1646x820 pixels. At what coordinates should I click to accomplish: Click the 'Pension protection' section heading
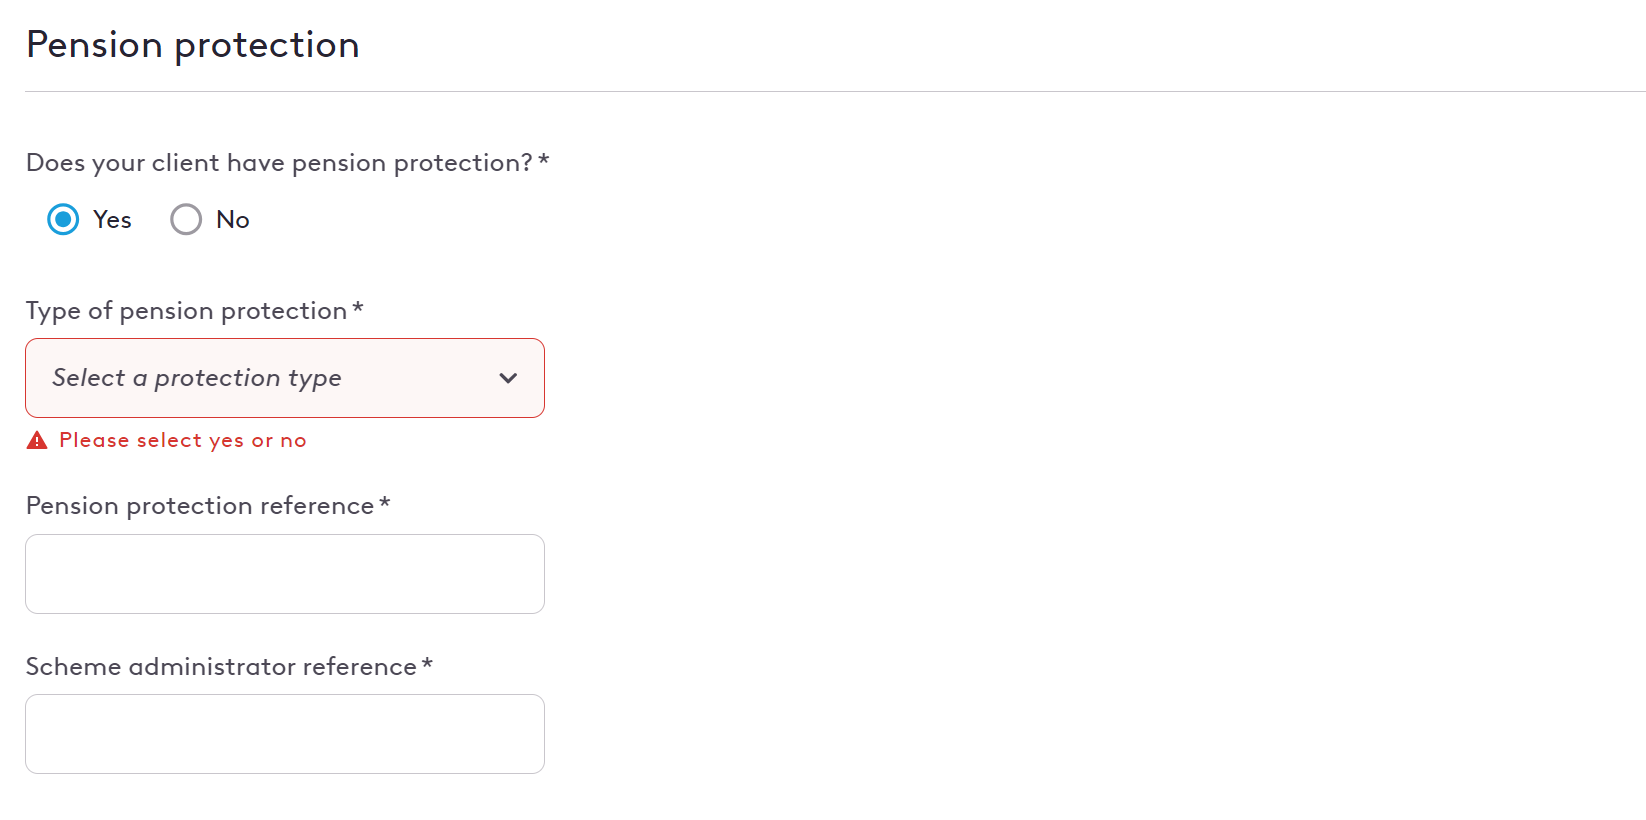[x=193, y=45]
